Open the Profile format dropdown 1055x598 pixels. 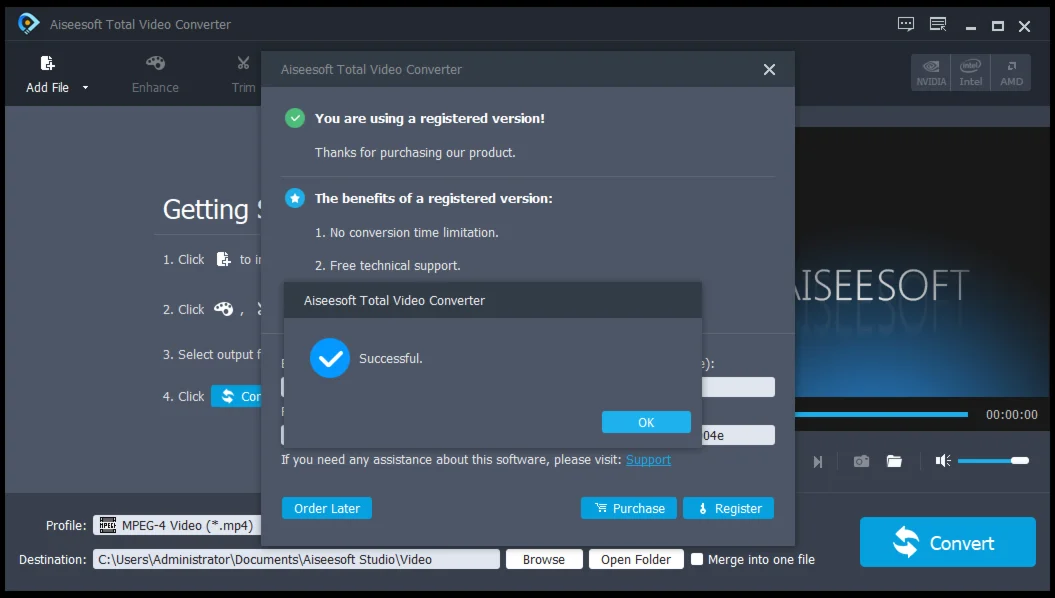point(177,525)
